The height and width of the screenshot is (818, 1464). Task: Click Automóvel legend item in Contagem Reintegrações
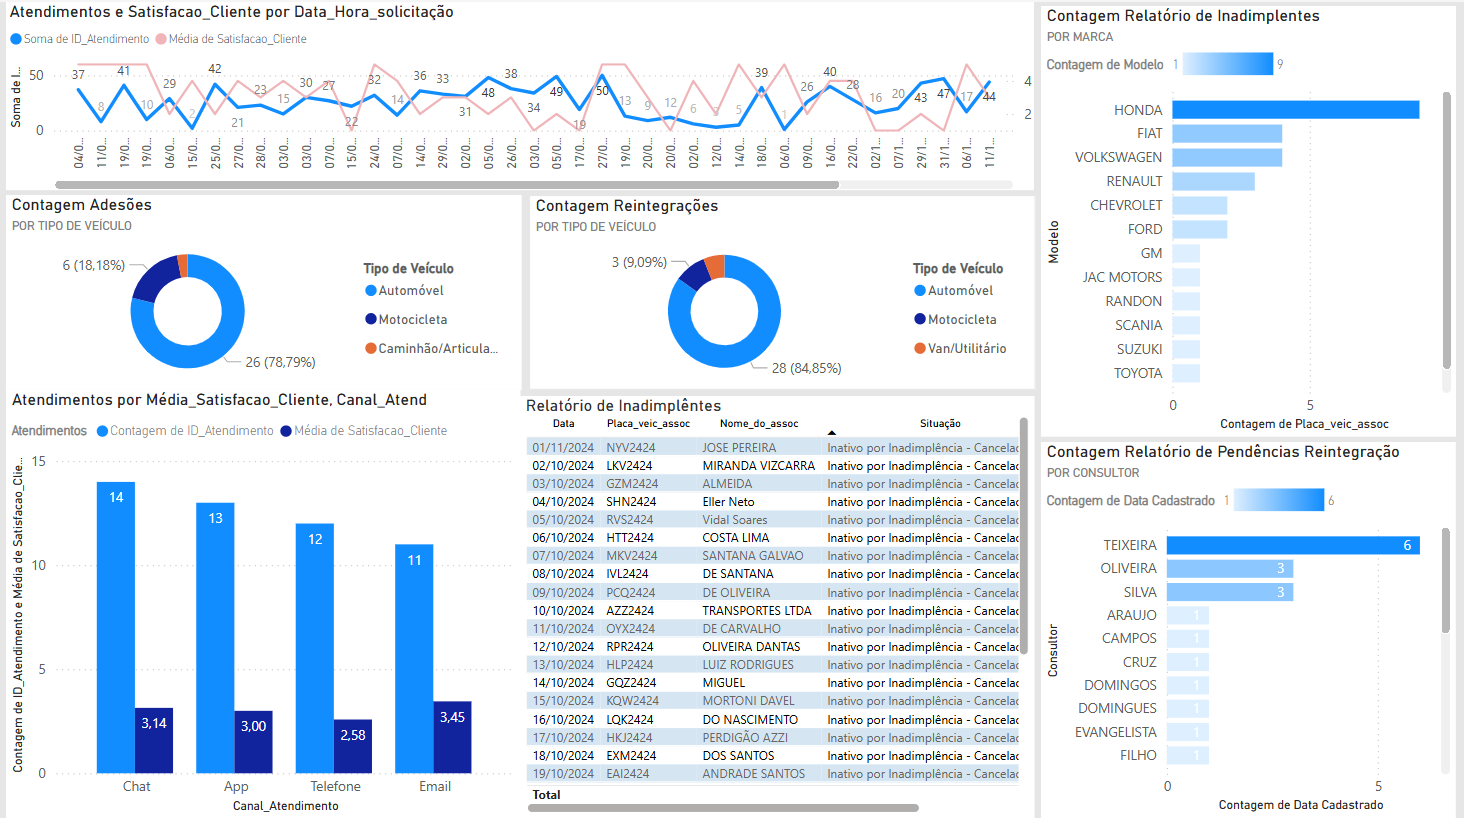click(953, 291)
